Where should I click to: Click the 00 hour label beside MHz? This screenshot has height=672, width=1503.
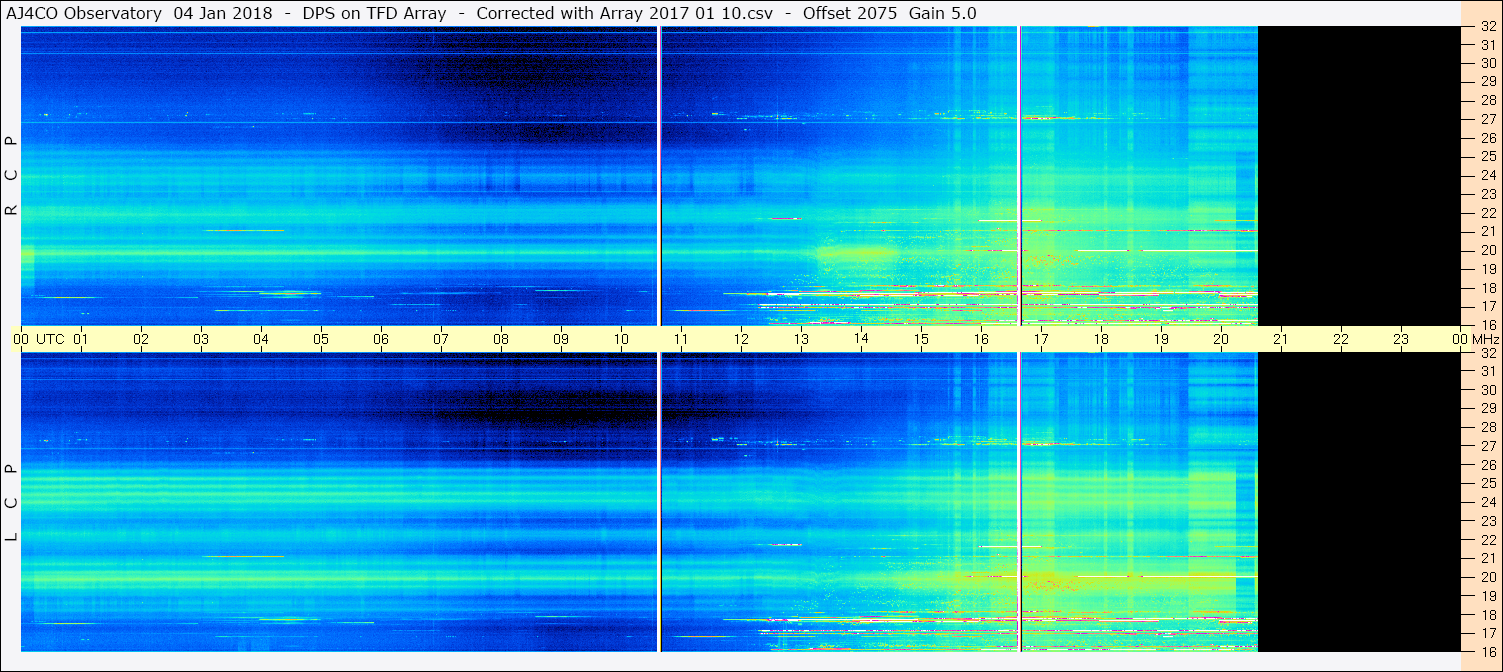click(x=1460, y=339)
